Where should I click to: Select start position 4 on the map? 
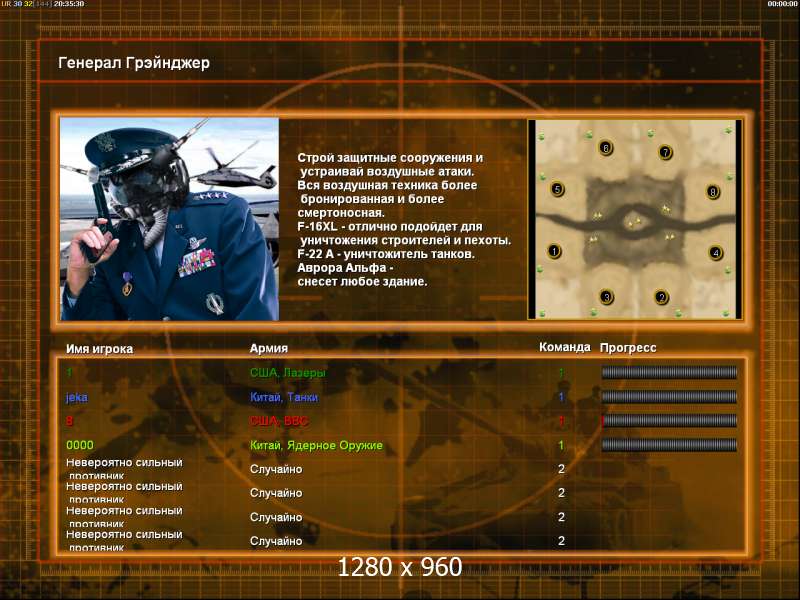click(716, 252)
